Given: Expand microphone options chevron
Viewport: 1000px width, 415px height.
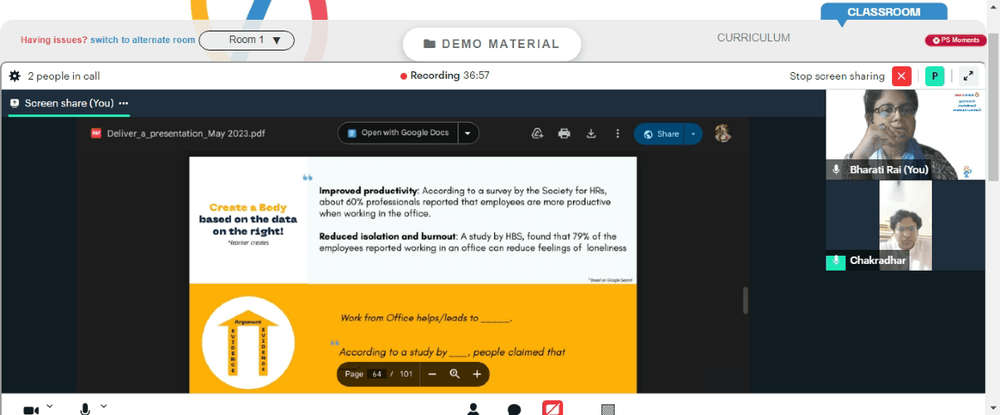Looking at the screenshot, I should click(104, 407).
